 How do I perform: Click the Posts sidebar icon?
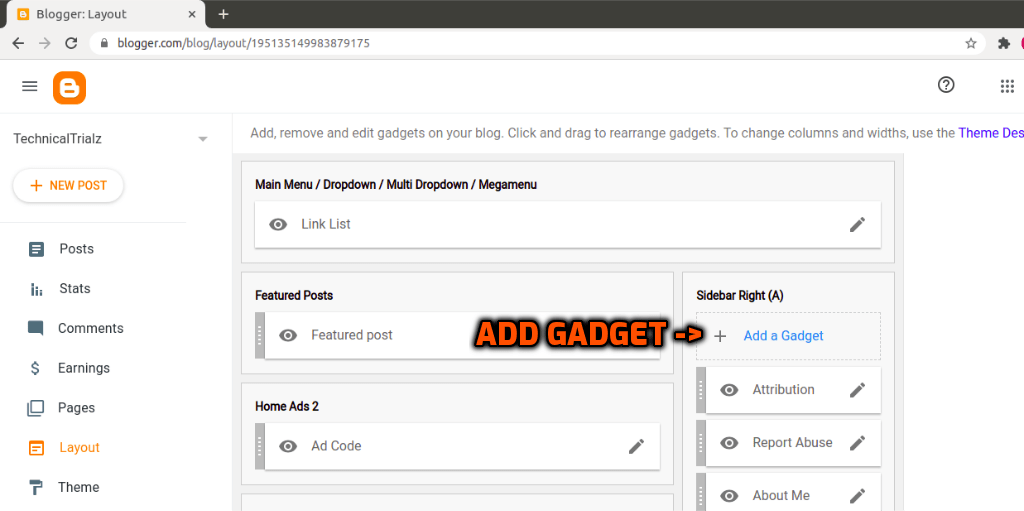click(x=37, y=250)
